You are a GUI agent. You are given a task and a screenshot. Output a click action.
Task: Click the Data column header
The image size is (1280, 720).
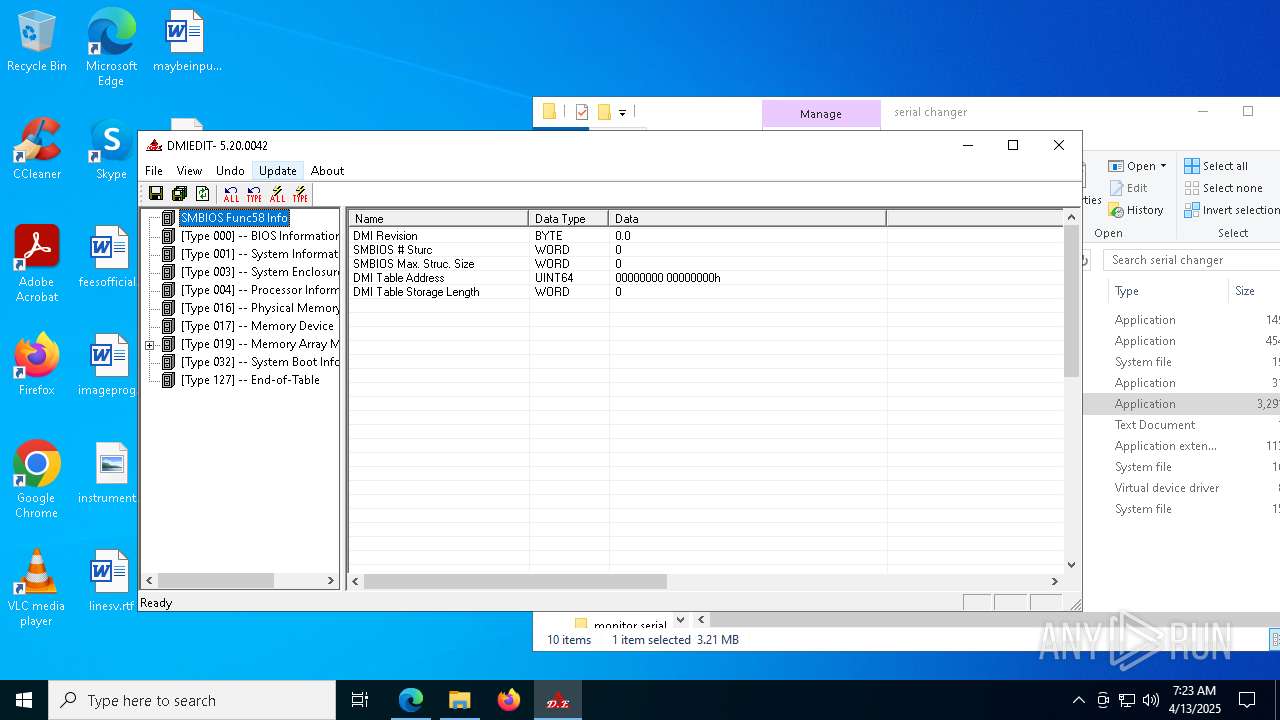[747, 218]
